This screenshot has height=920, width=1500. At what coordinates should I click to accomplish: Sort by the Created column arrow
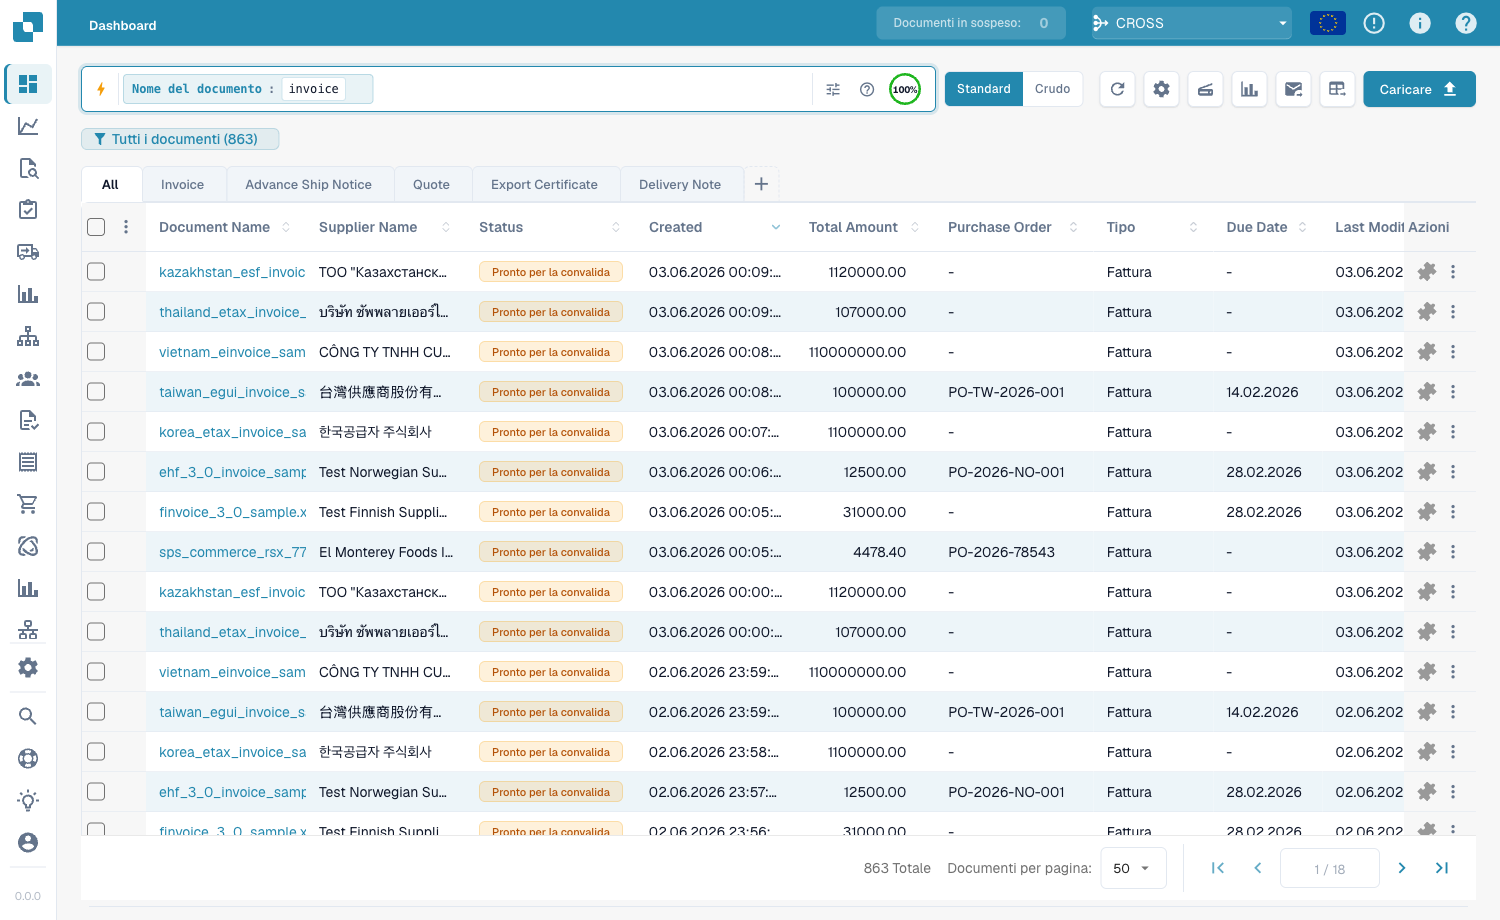[776, 228]
